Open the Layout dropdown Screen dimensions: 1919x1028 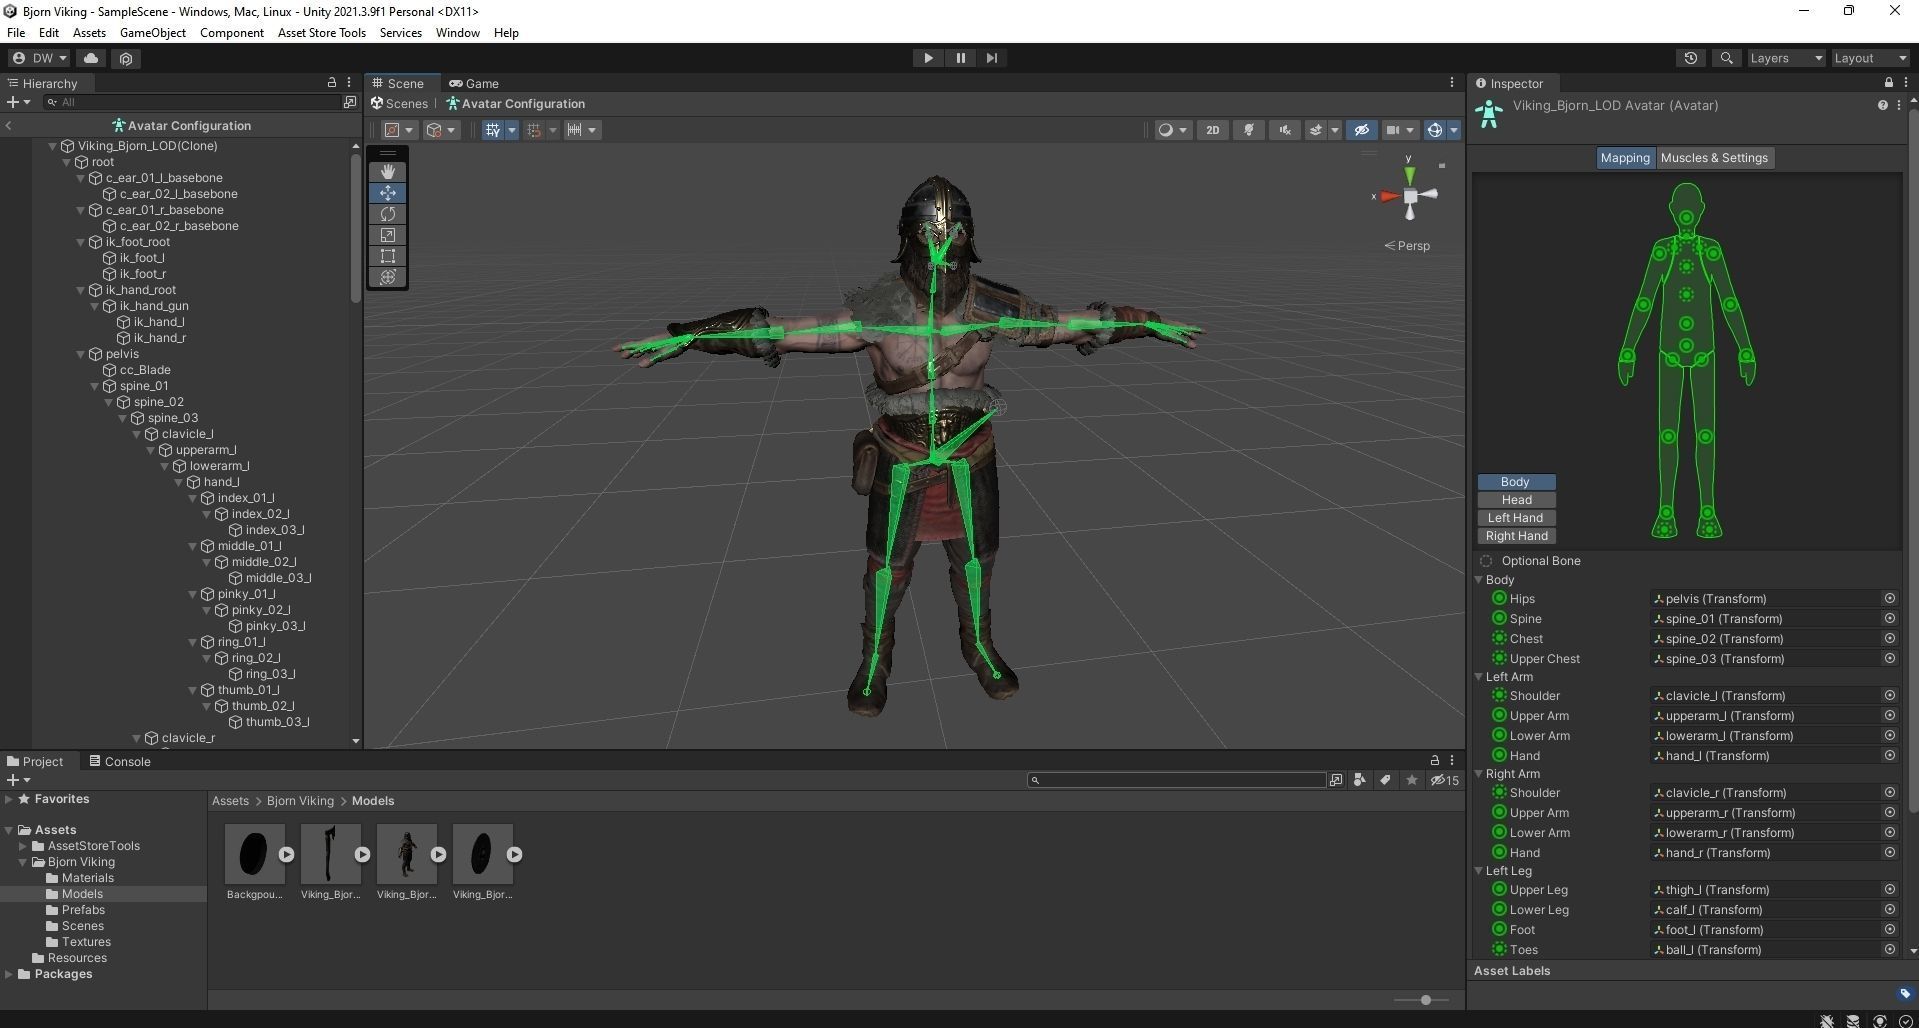point(1871,58)
